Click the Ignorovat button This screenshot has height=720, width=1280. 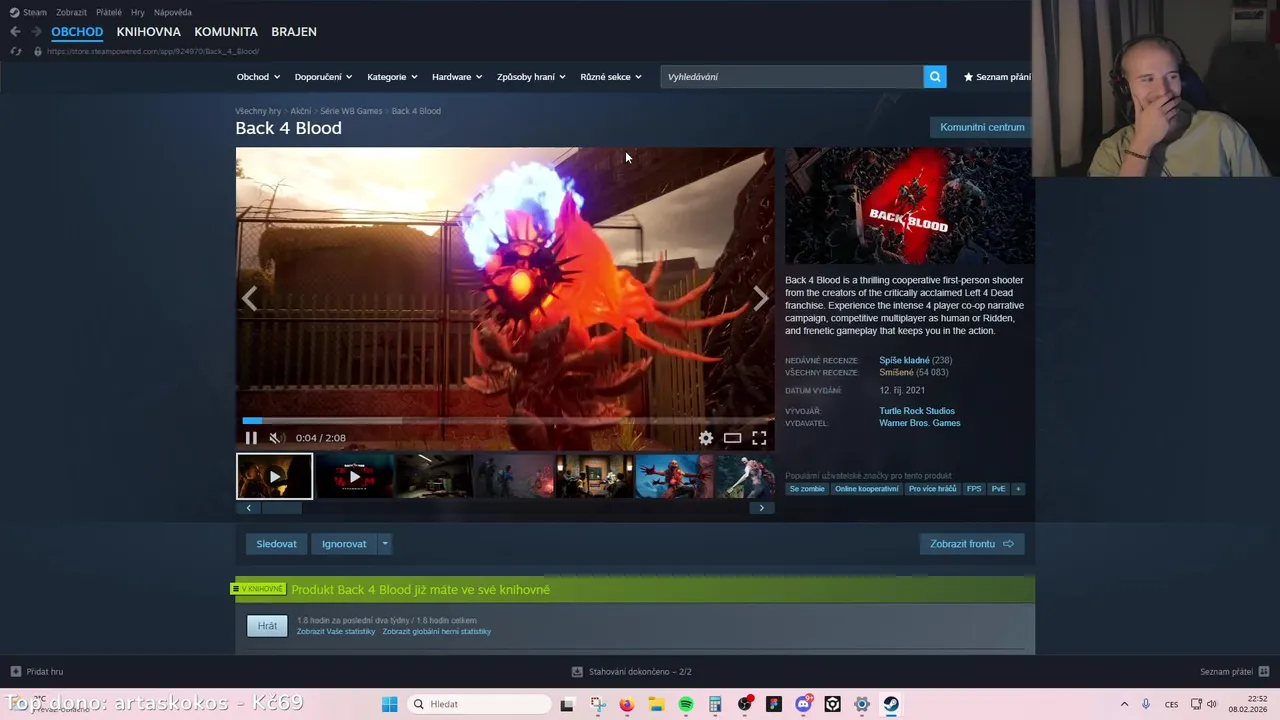(x=344, y=544)
